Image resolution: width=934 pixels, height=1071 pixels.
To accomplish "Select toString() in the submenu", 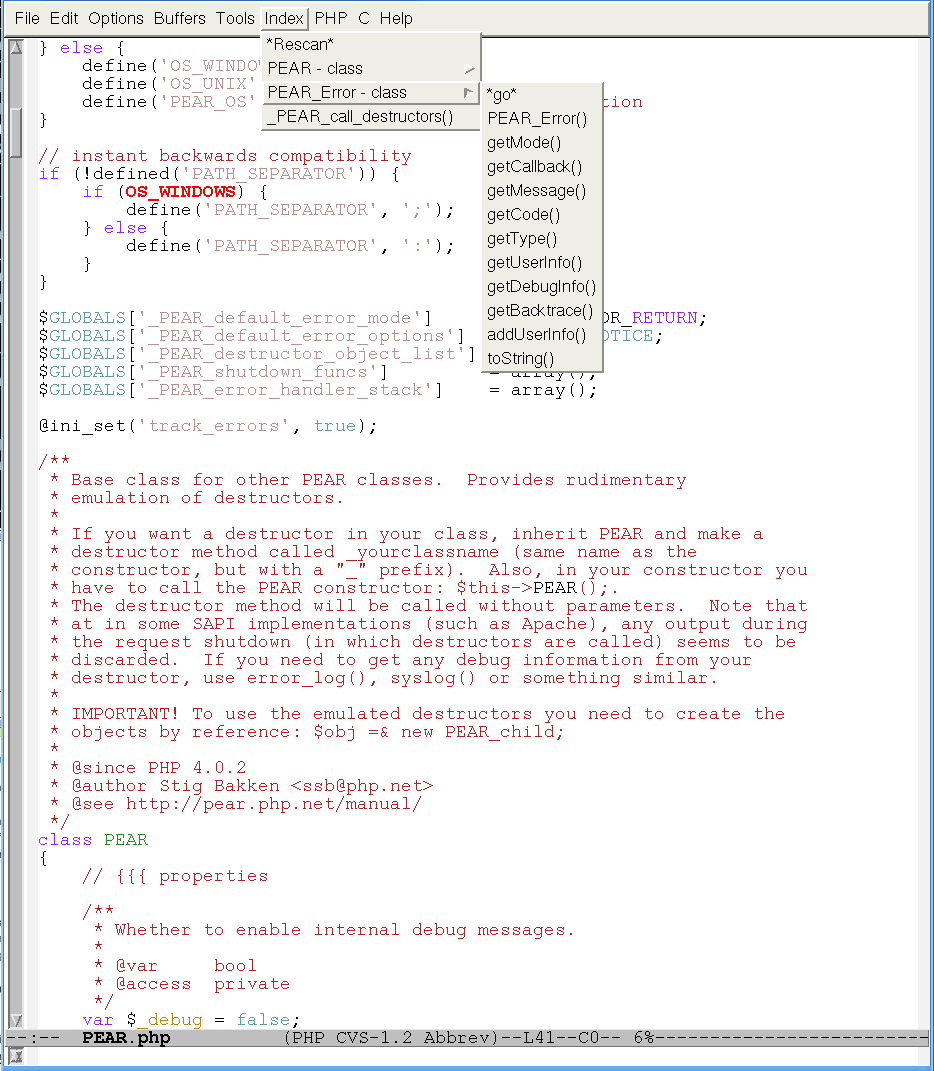I will (x=542, y=358).
